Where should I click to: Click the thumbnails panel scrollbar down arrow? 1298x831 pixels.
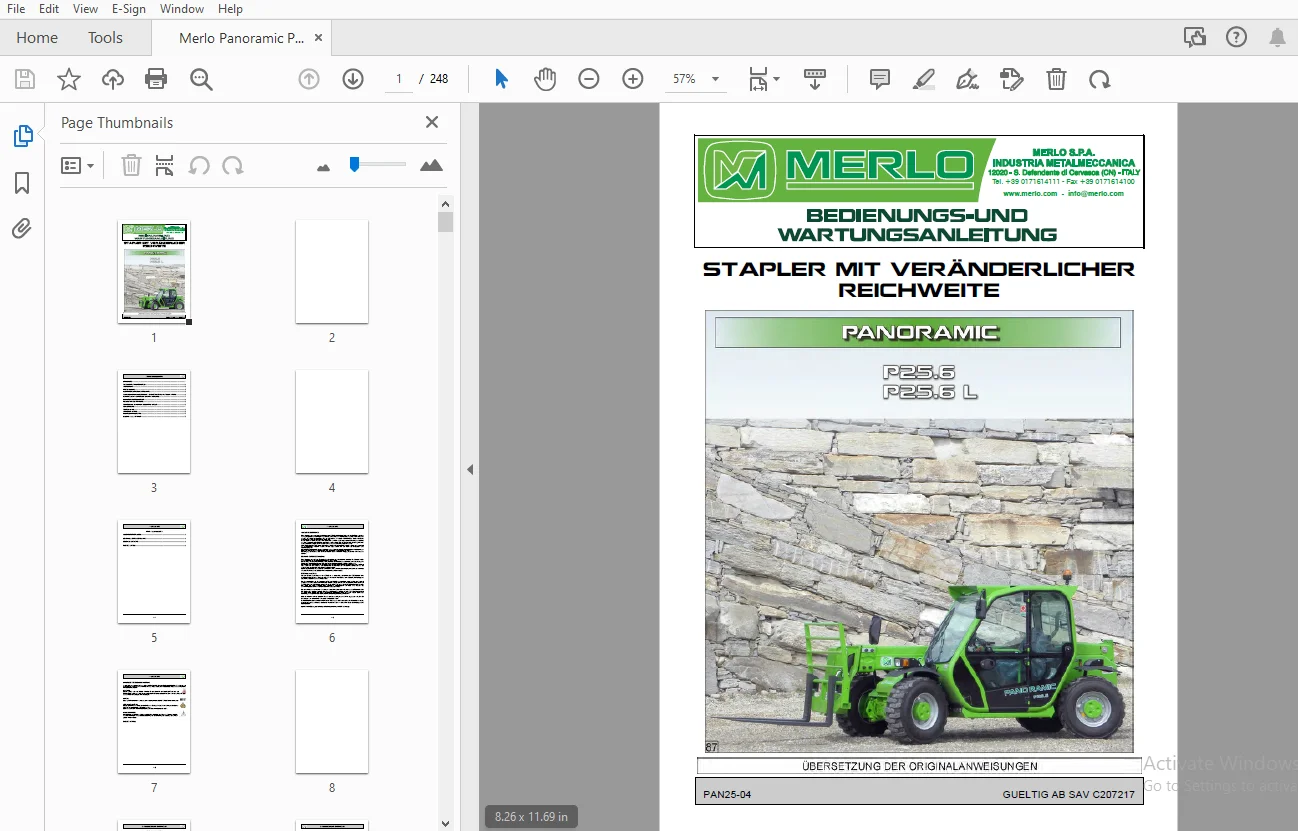(x=446, y=823)
